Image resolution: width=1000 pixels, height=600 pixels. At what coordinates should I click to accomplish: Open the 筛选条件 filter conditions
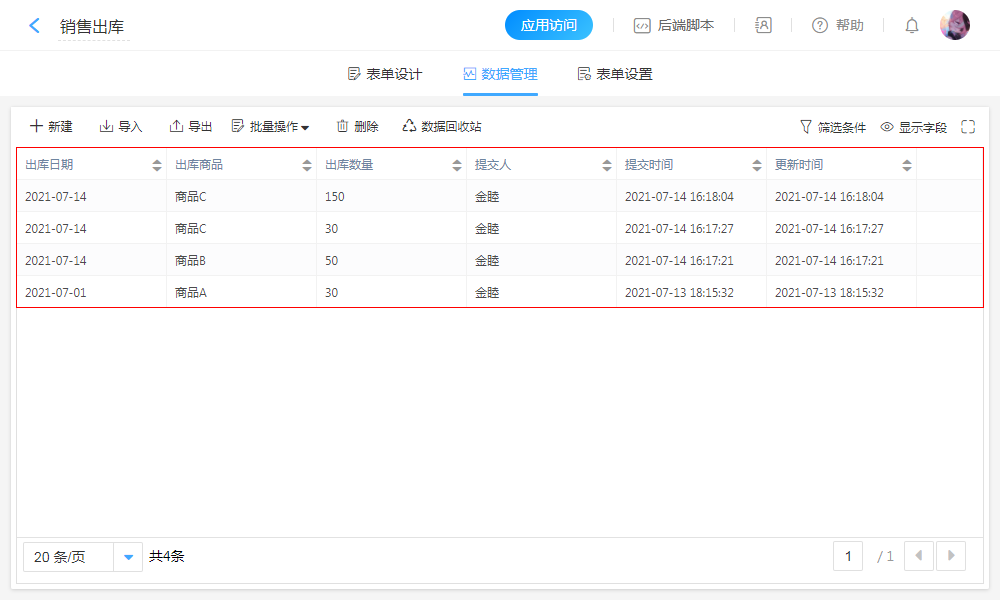pos(832,127)
